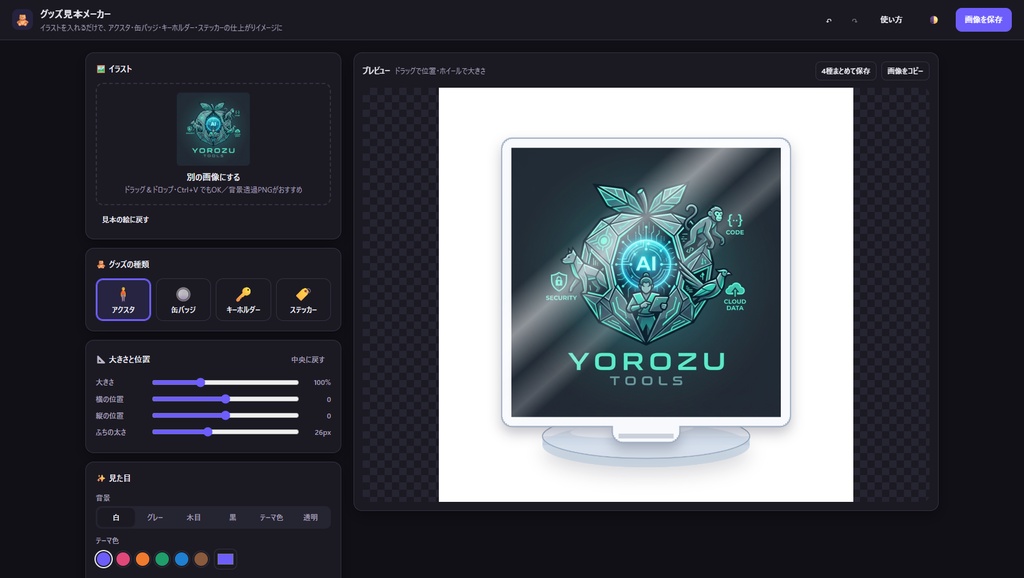Click the acrylic stand preview image
The image size is (1024, 578).
[645, 295]
